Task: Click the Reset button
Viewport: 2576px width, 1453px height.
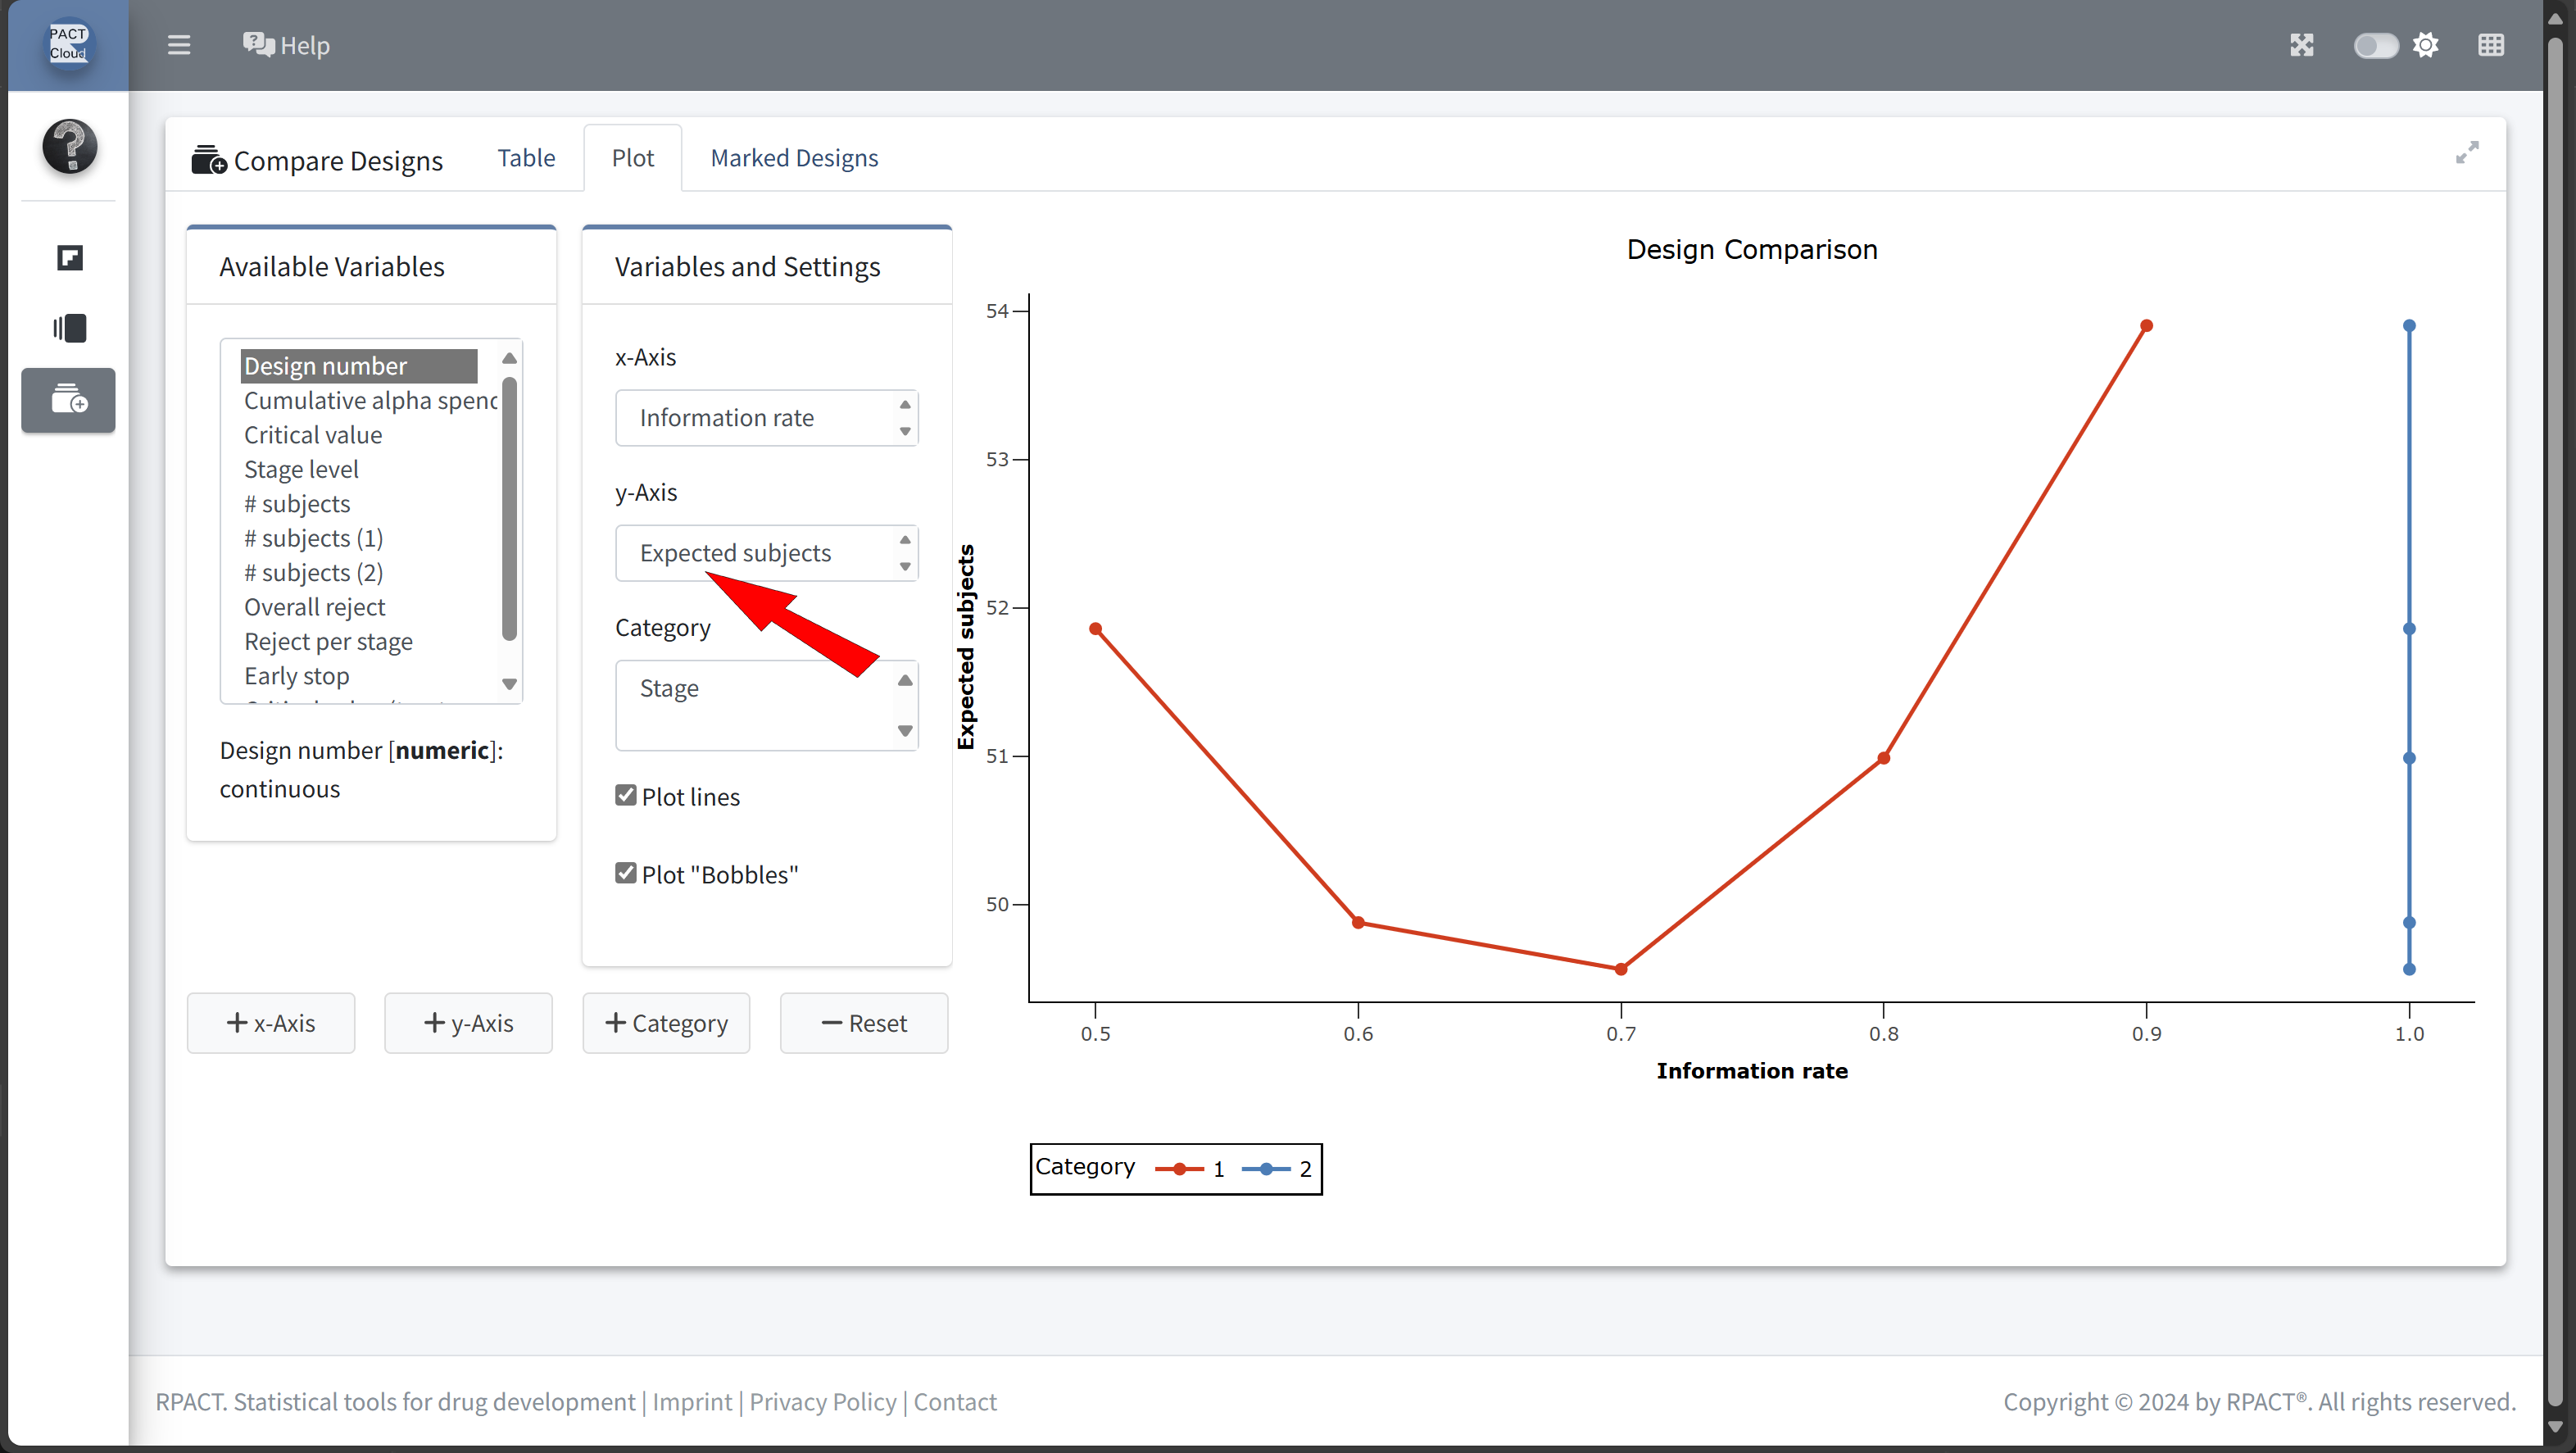Action: (863, 1023)
